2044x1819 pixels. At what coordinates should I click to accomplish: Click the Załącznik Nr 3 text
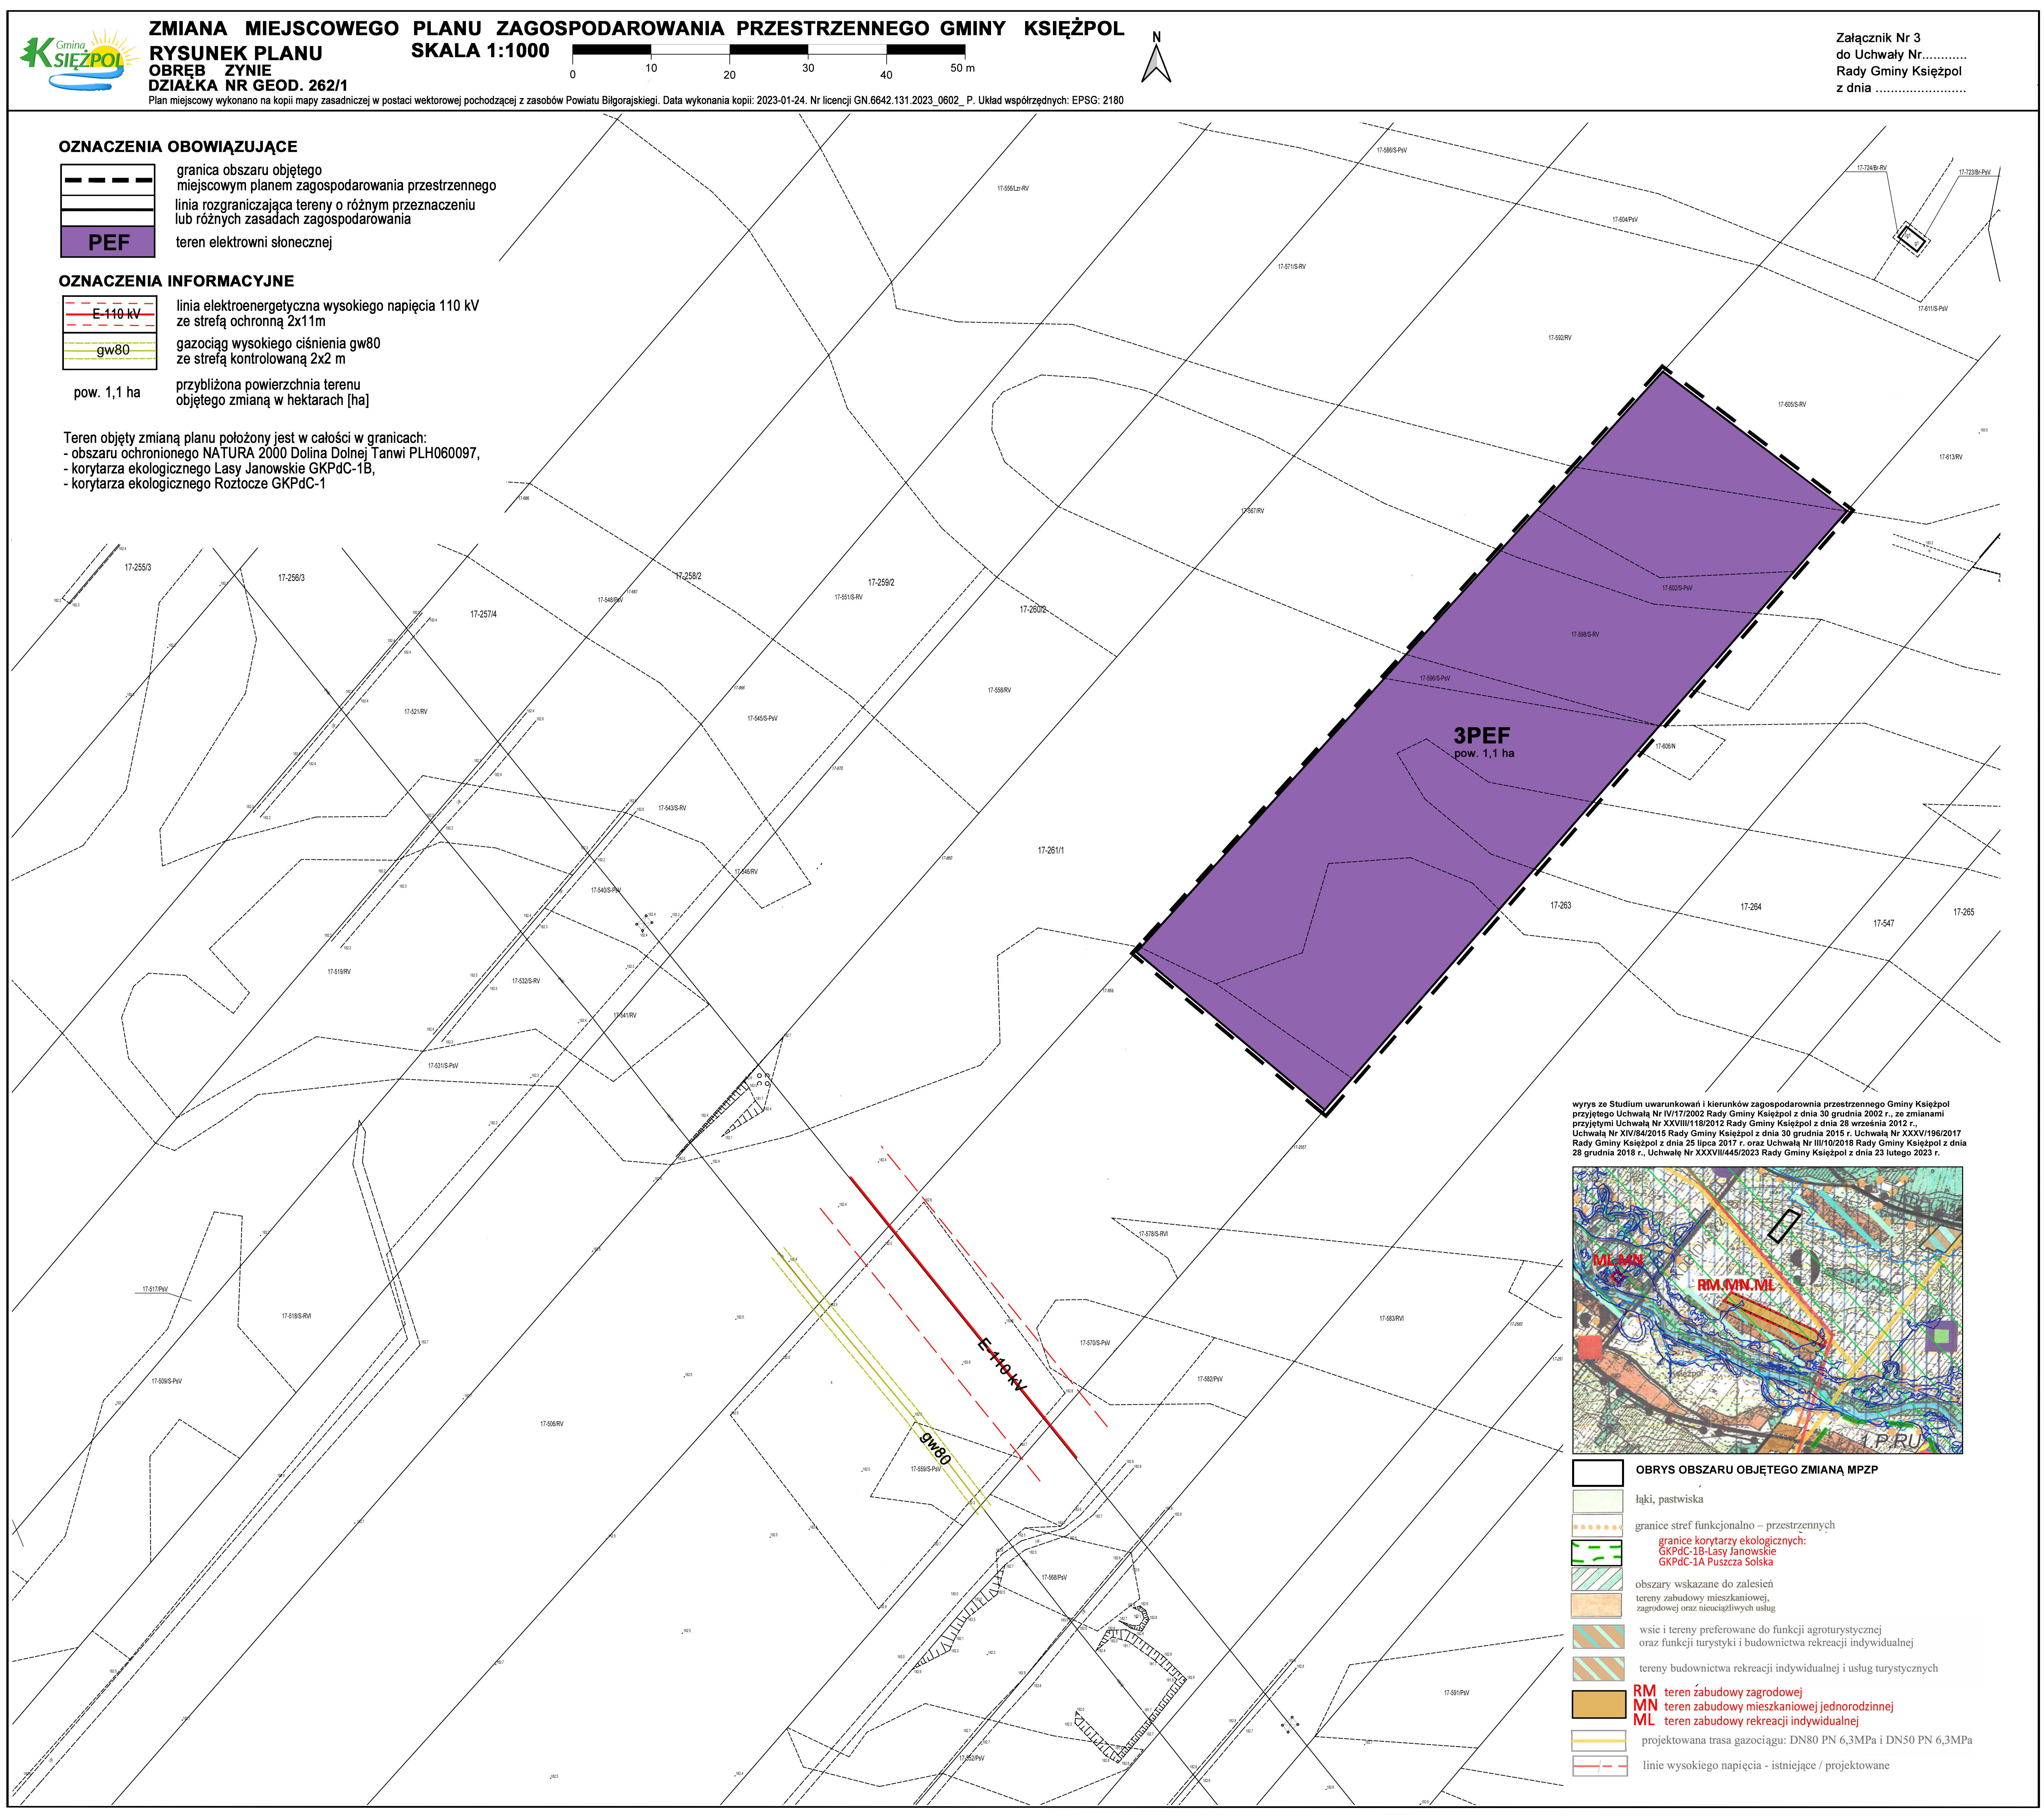pos(1878,38)
